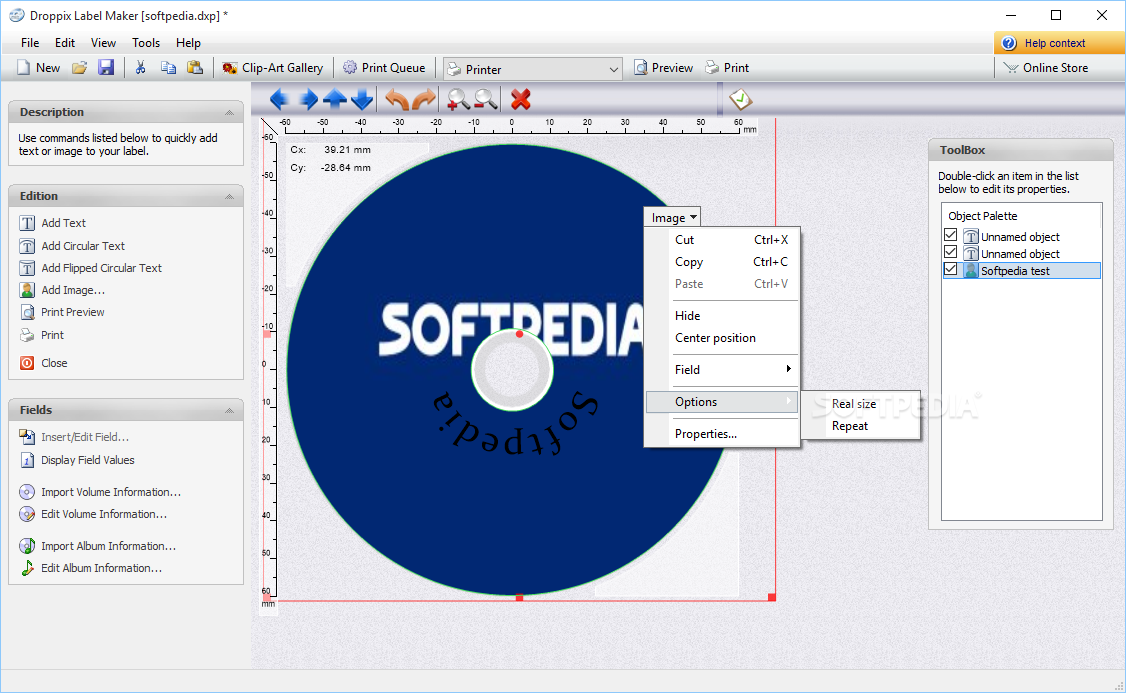This screenshot has height=693, width=1126.
Task: Delete object with the red X icon
Action: 521,99
